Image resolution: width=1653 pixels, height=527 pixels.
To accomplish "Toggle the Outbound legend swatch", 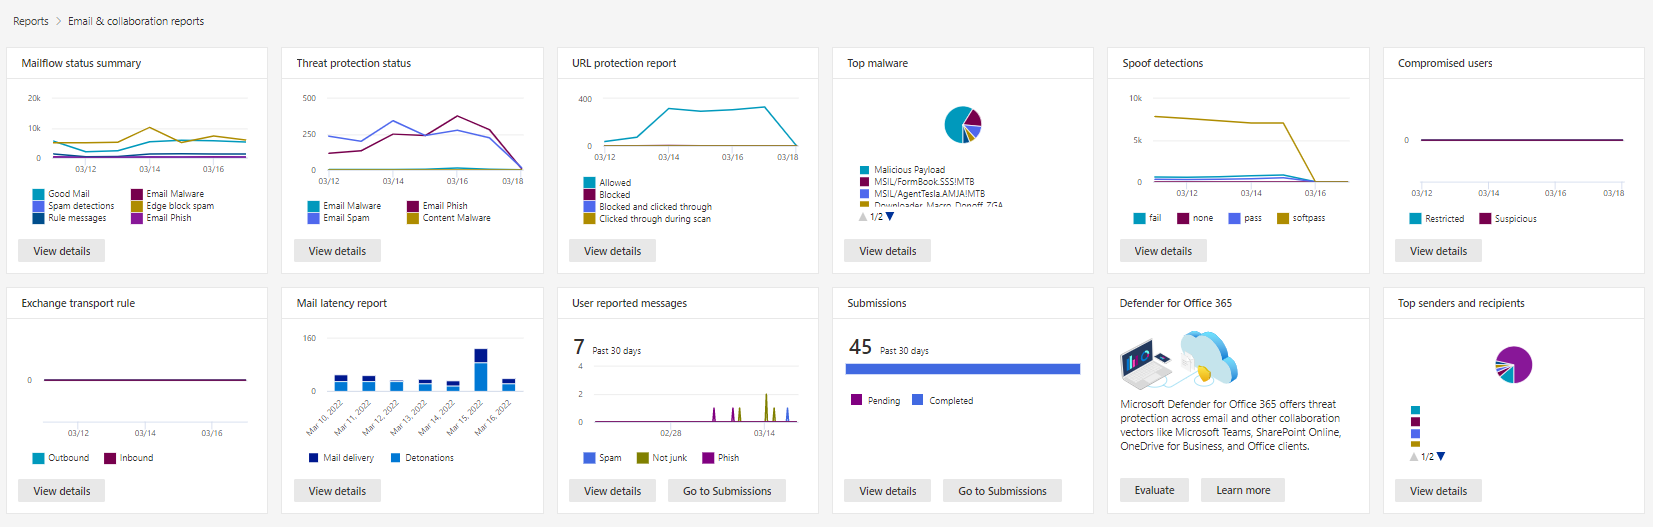I will click(x=38, y=458).
